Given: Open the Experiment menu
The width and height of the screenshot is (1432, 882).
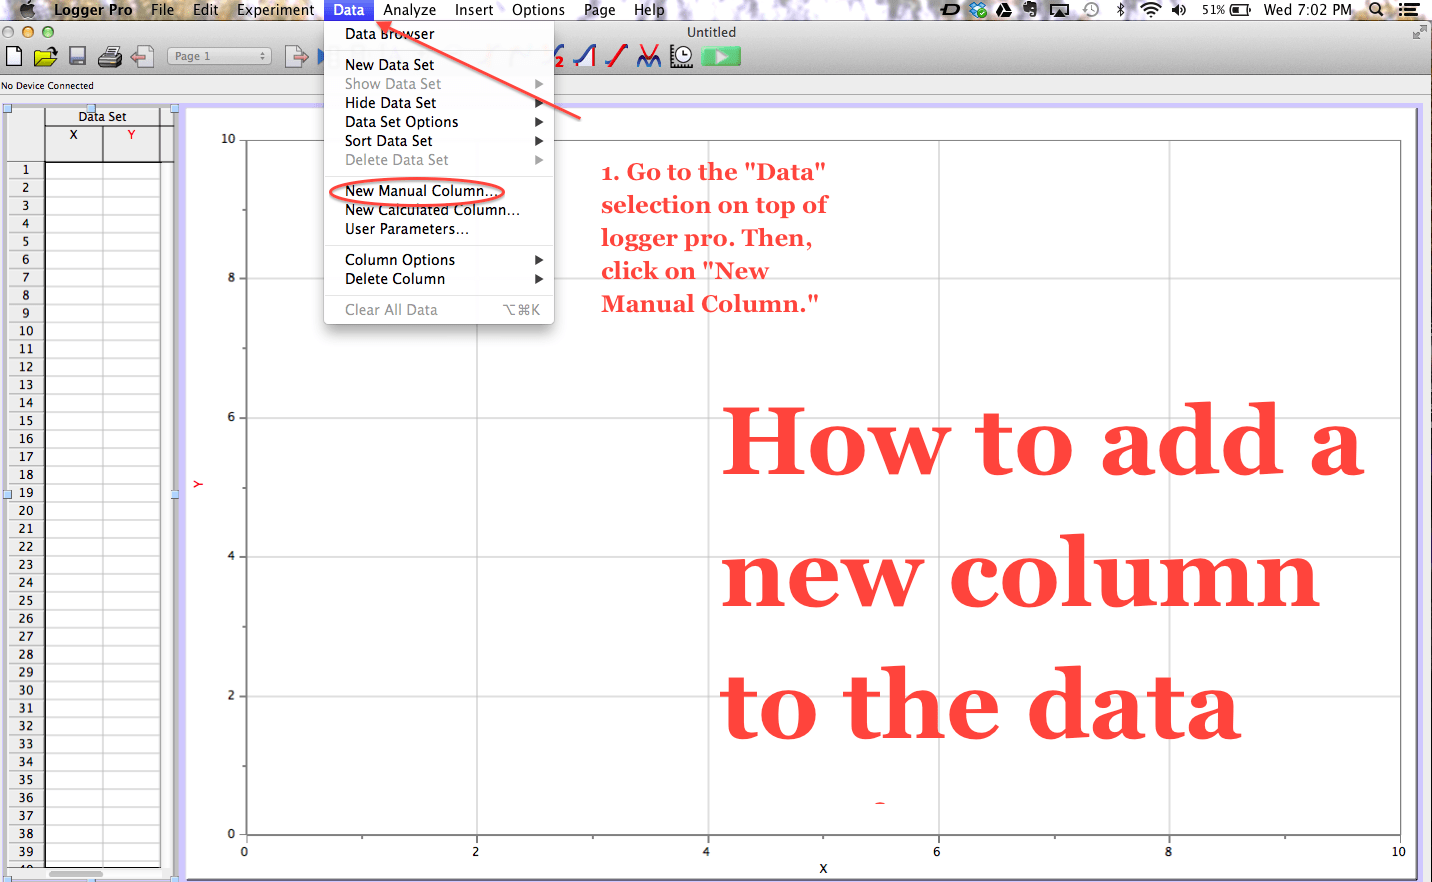Looking at the screenshot, I should 276,10.
